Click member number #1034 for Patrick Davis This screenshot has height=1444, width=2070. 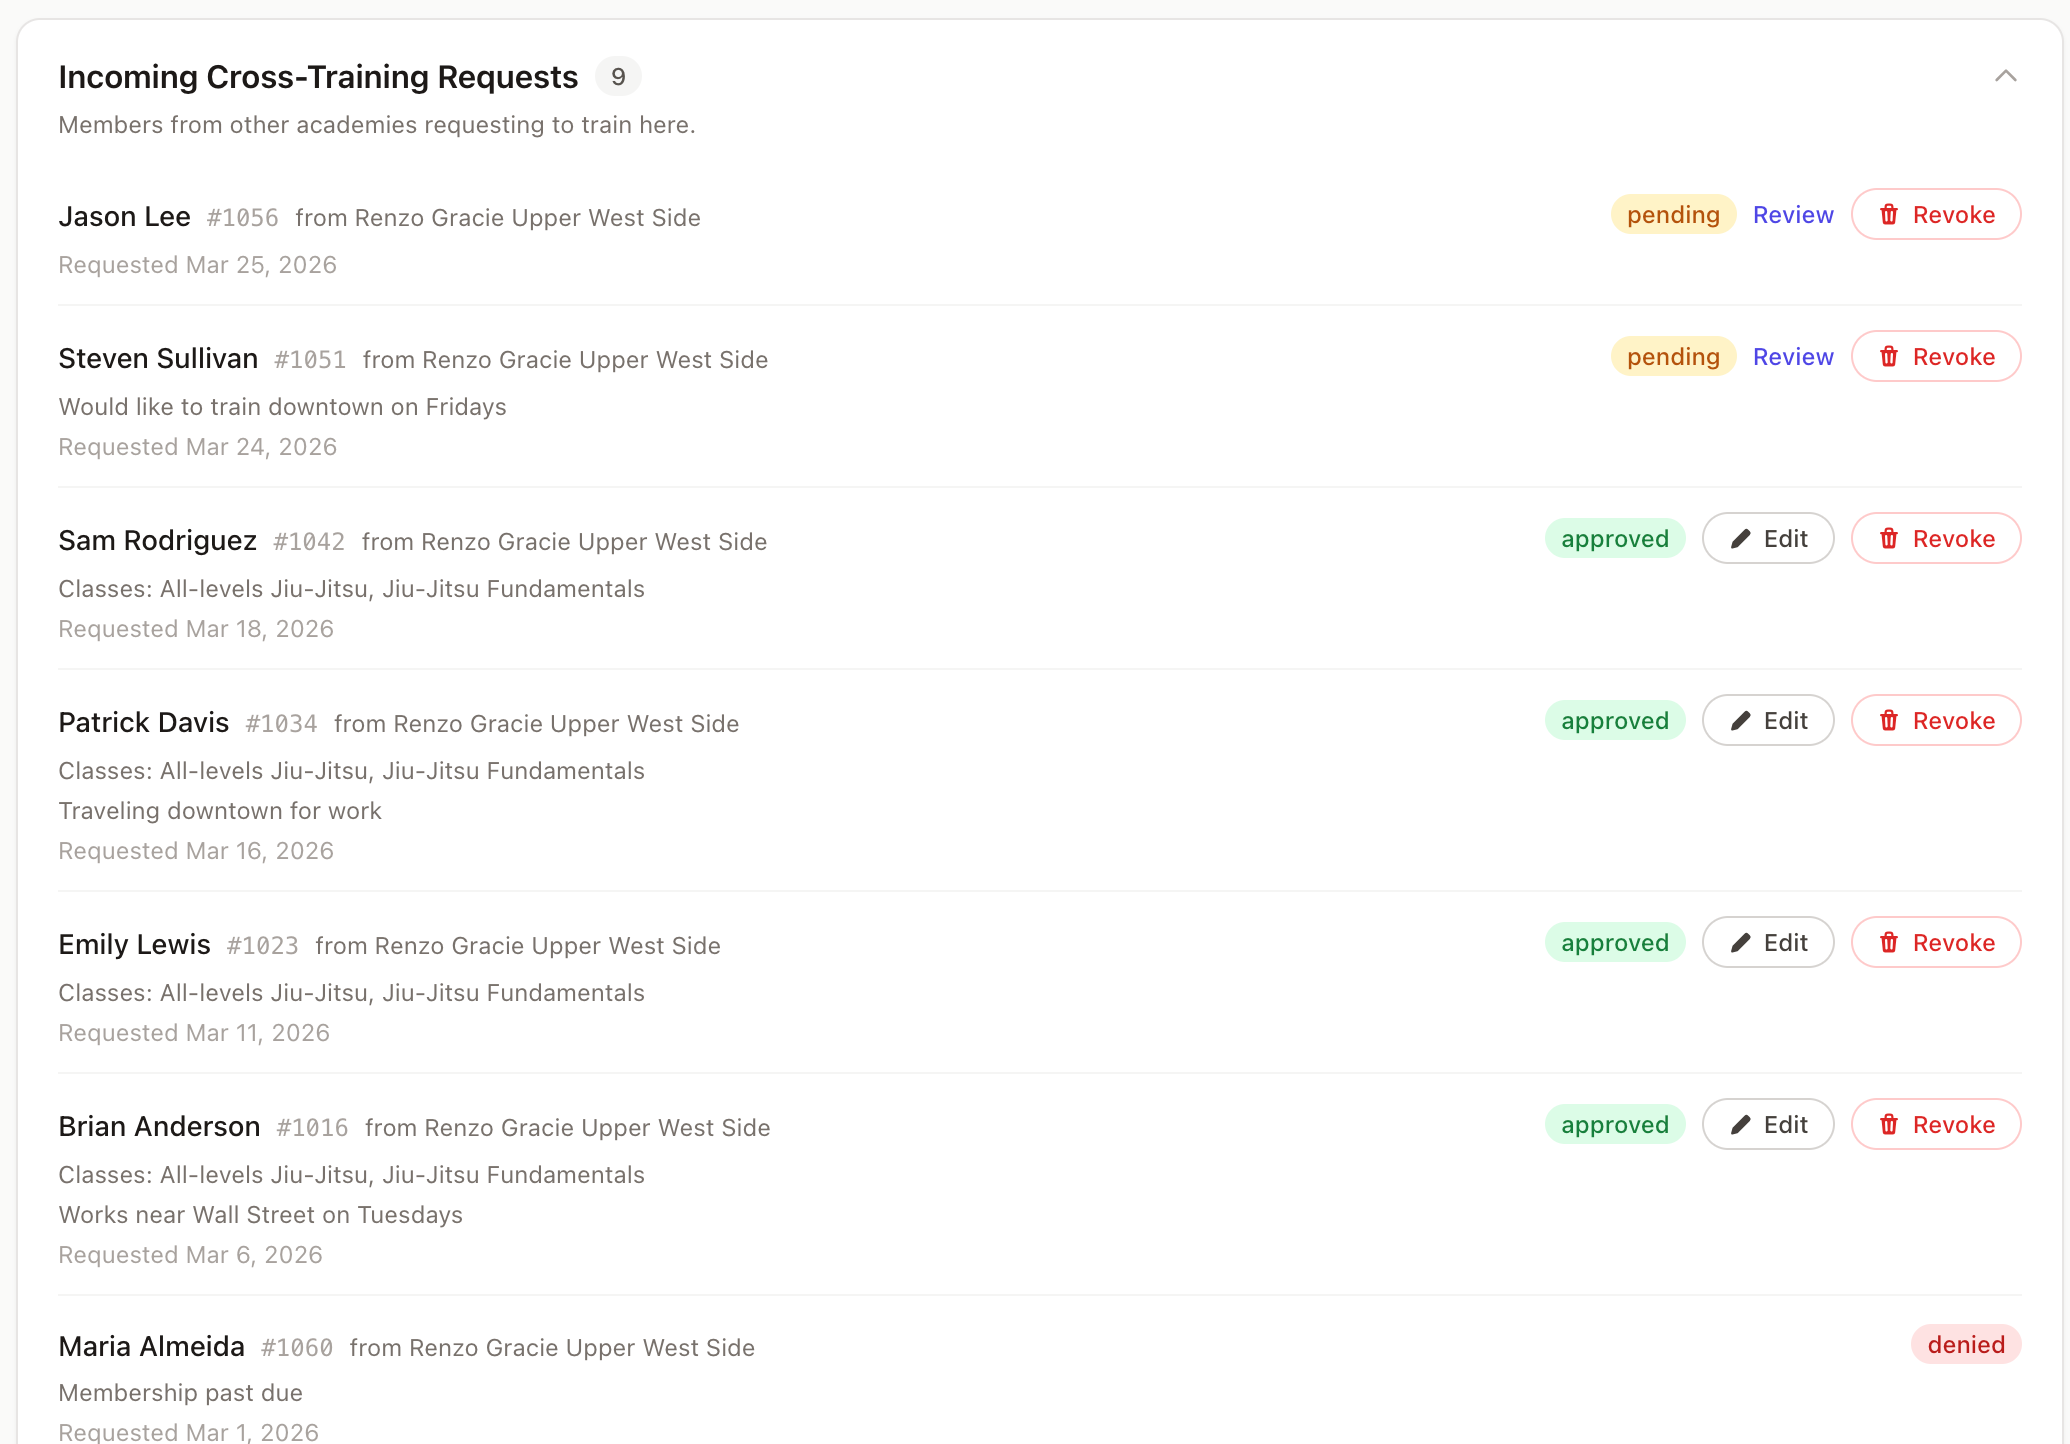[281, 724]
